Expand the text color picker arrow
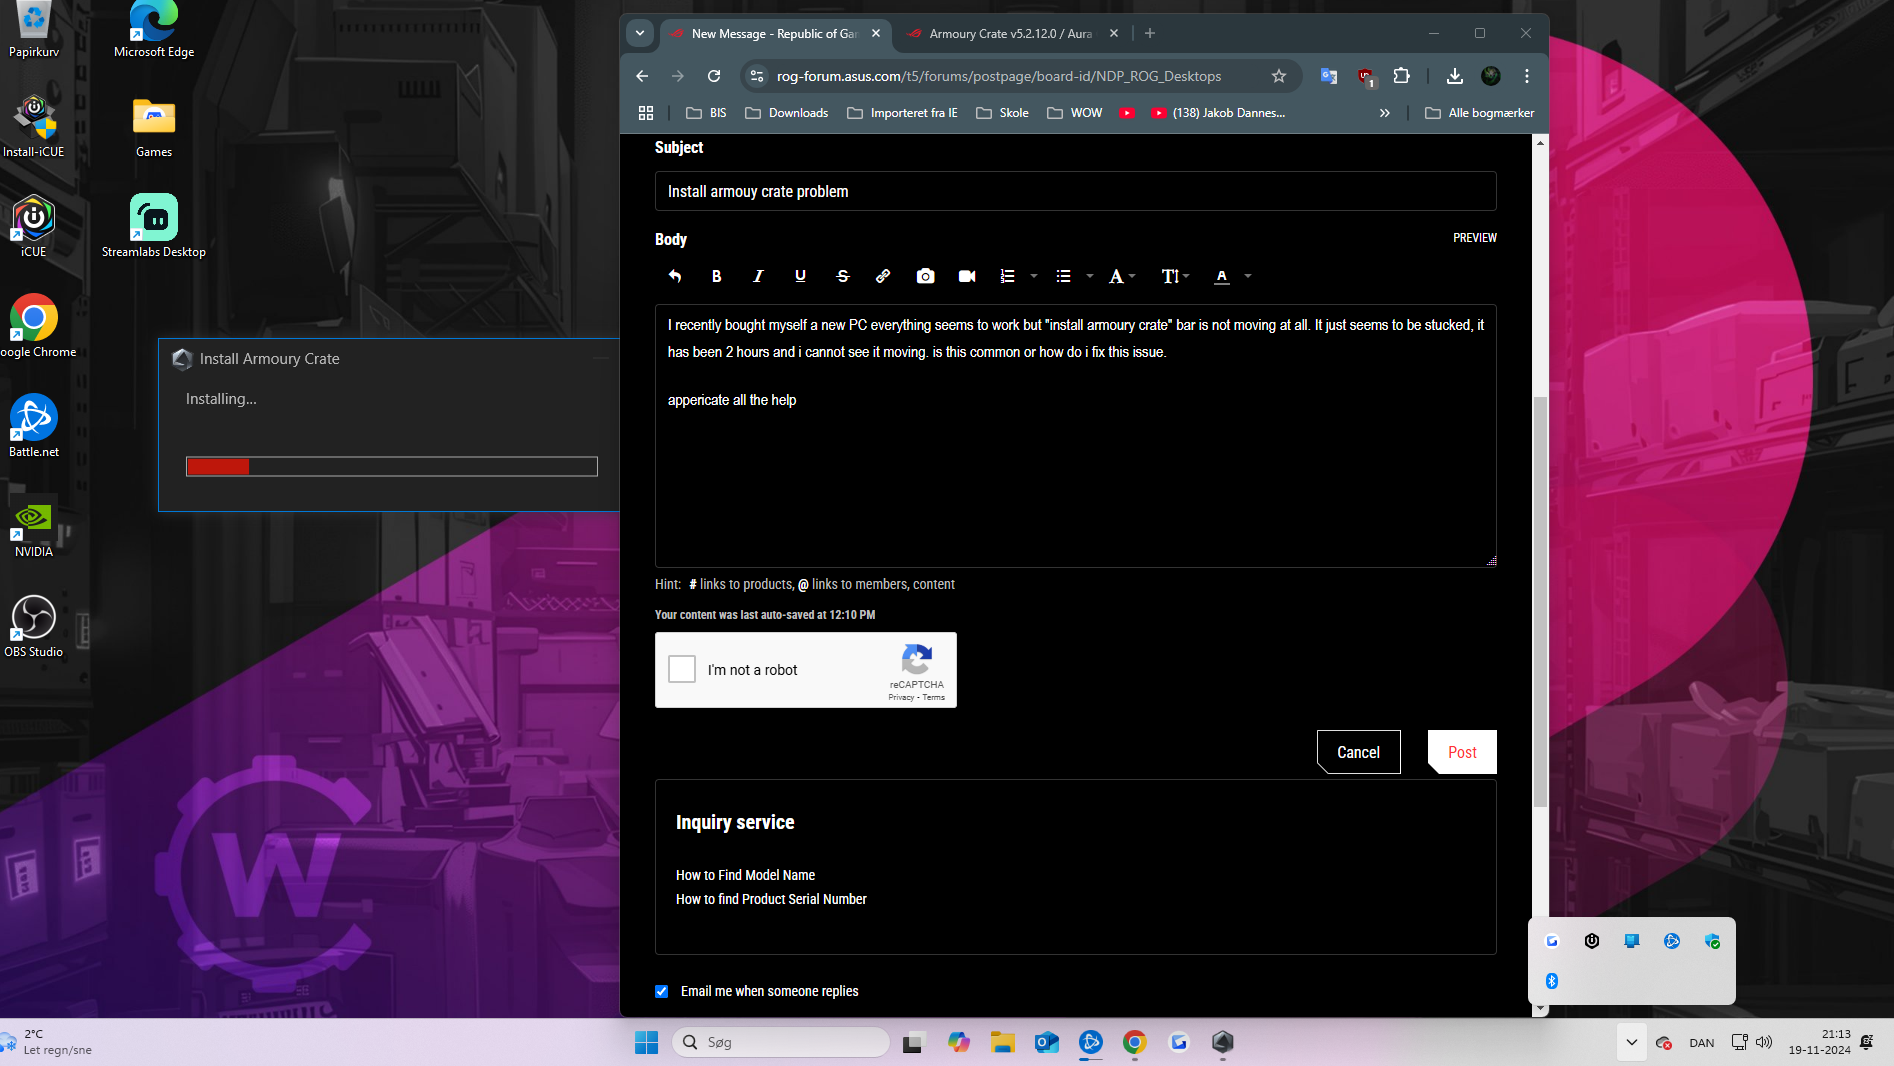This screenshot has width=1894, height=1066. pyautogui.click(x=1248, y=276)
